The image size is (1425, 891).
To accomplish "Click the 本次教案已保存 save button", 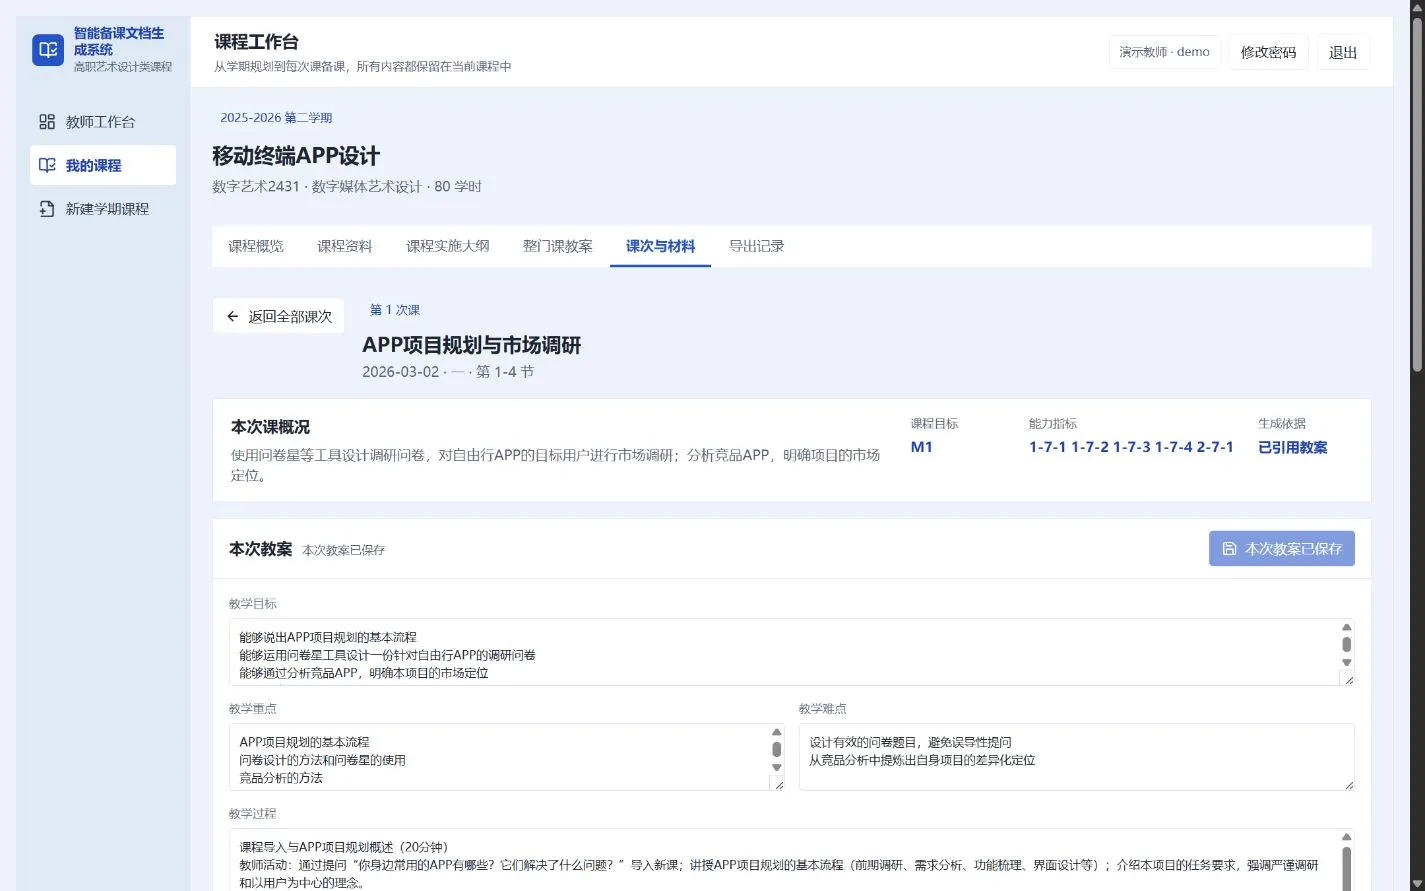I will pos(1282,549).
